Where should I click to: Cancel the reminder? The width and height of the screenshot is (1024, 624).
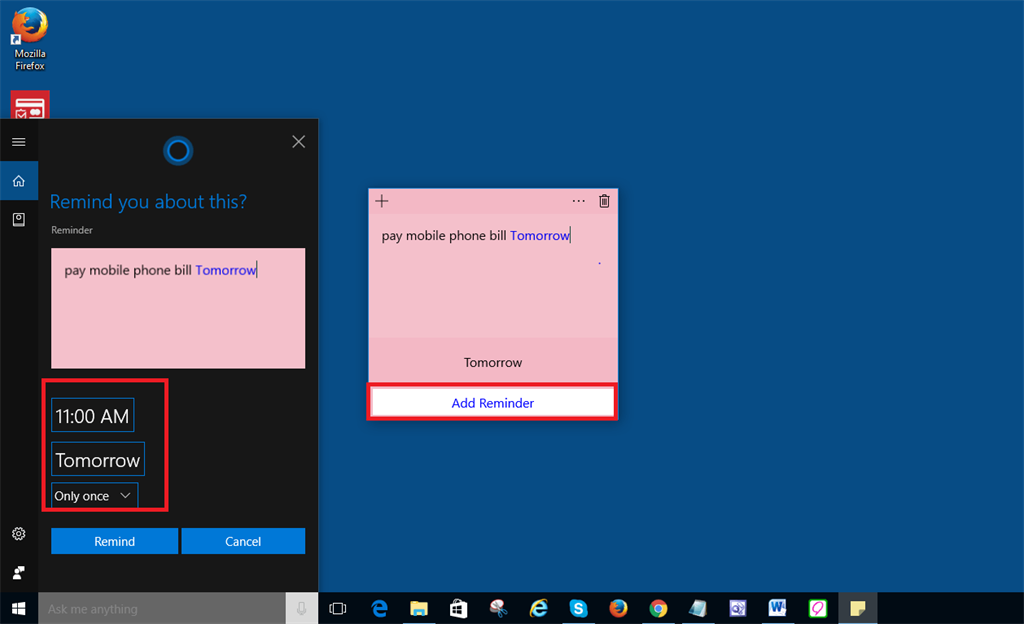coord(243,541)
